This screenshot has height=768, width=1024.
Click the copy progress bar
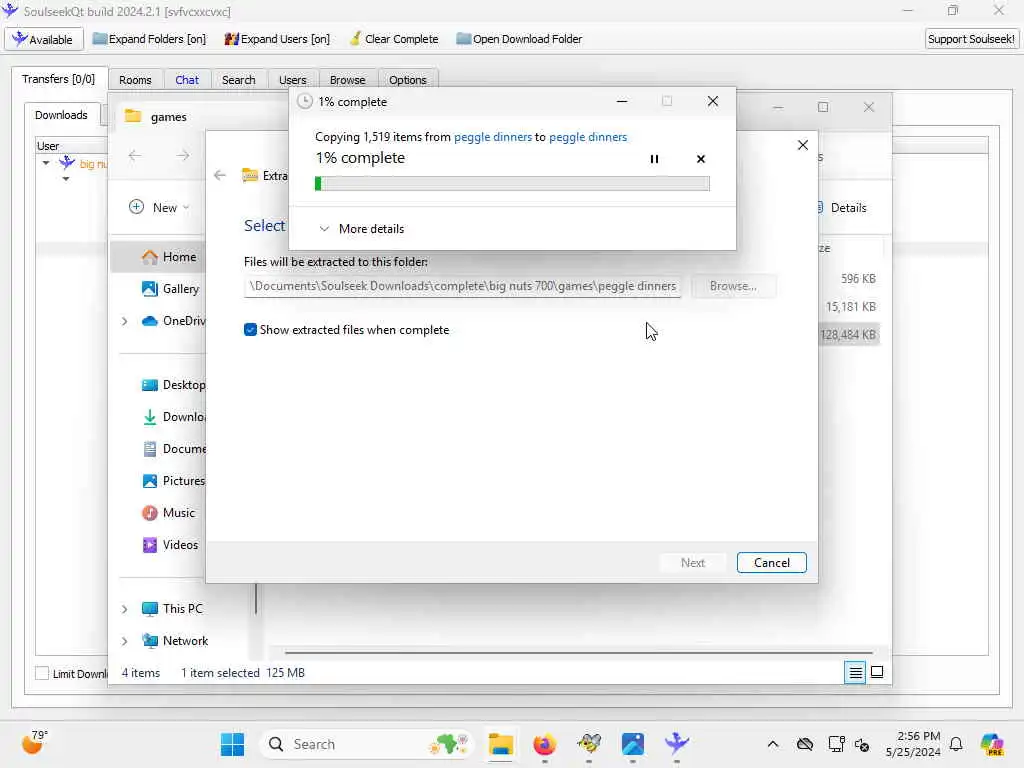(x=512, y=184)
